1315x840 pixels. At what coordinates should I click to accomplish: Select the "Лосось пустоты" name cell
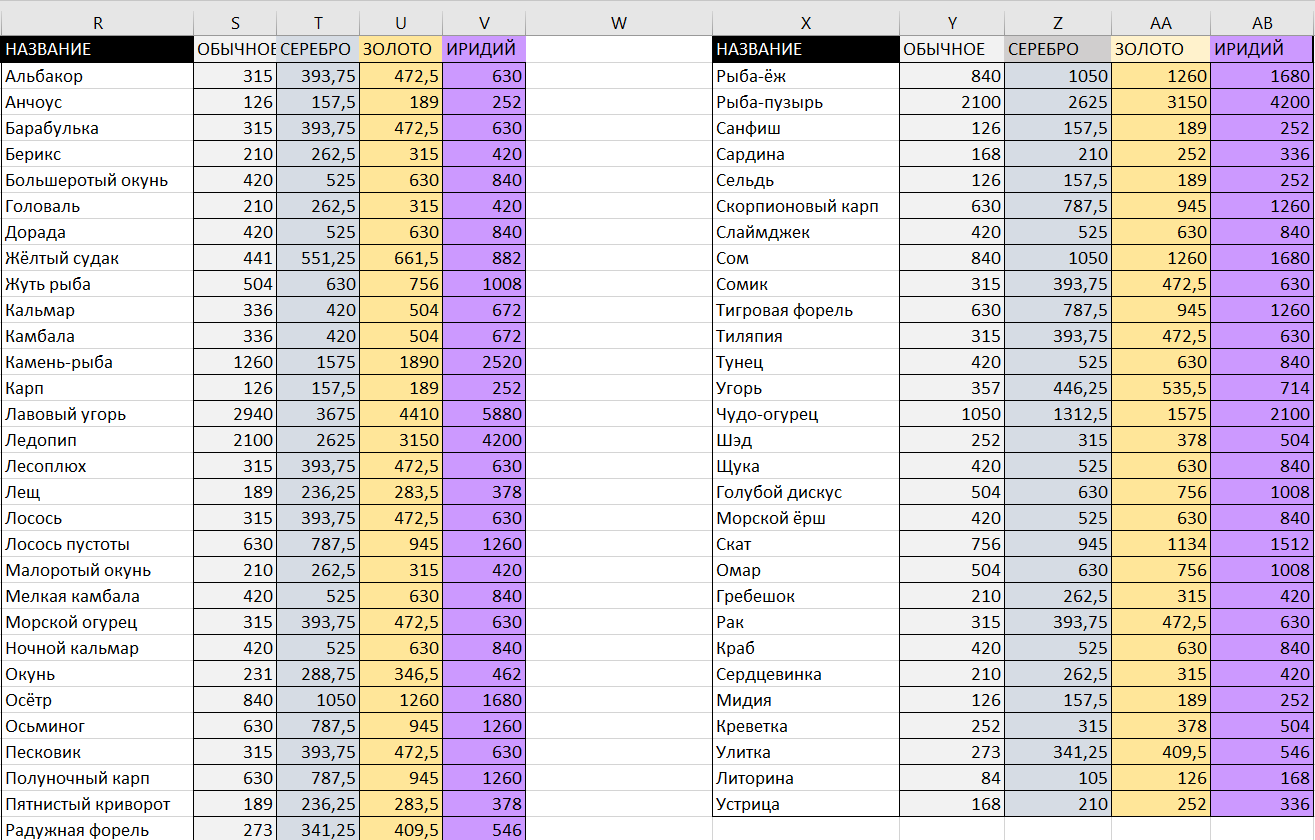pos(97,544)
